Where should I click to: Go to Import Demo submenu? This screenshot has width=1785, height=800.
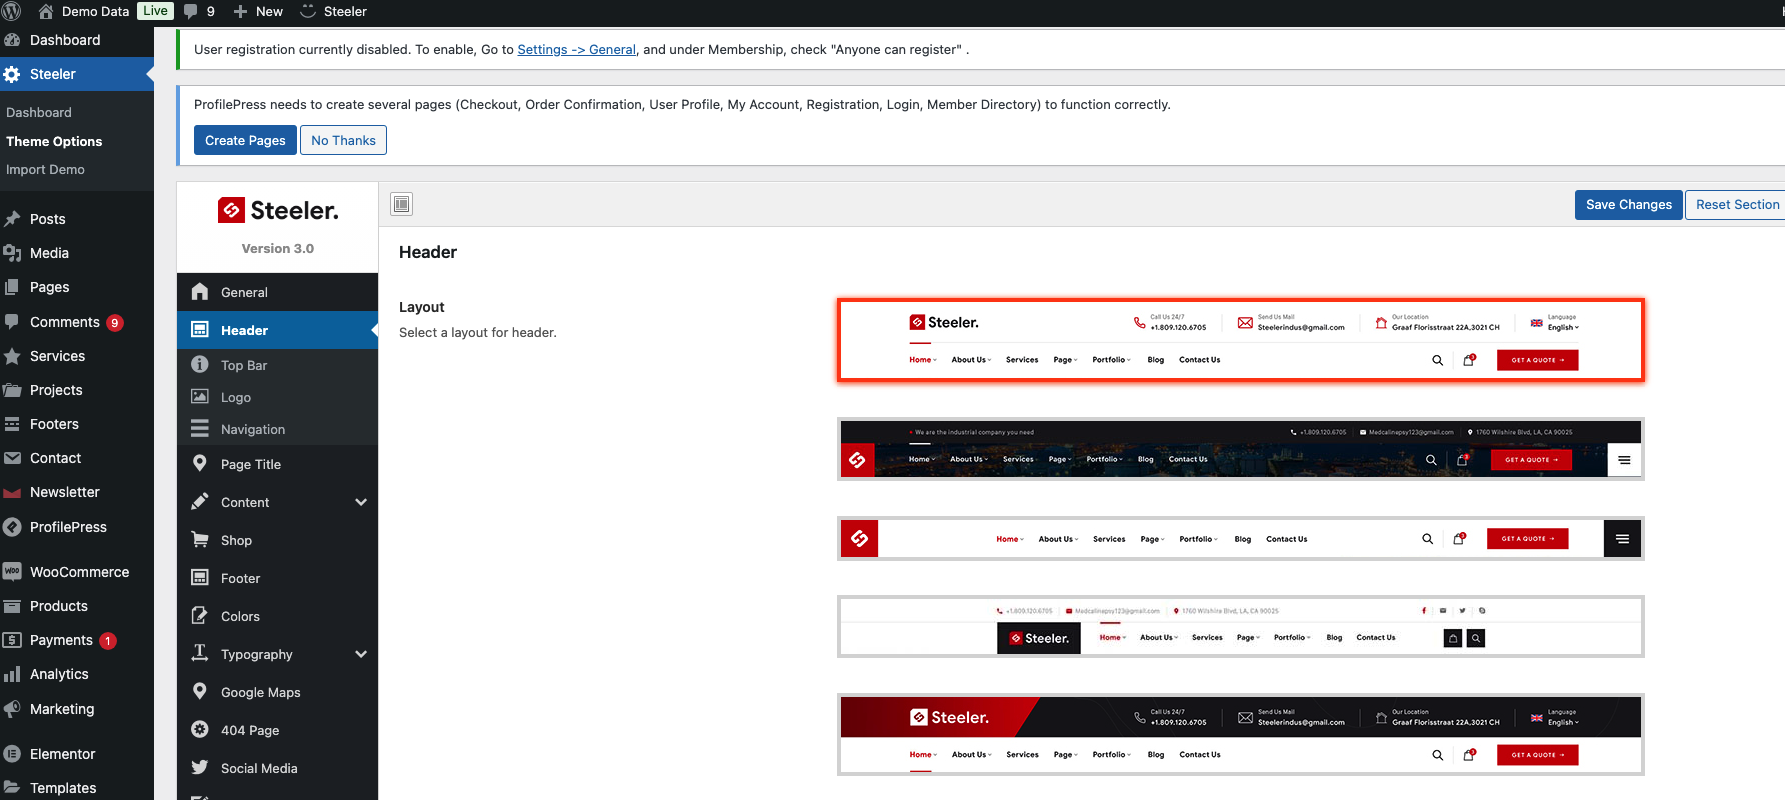pos(45,169)
